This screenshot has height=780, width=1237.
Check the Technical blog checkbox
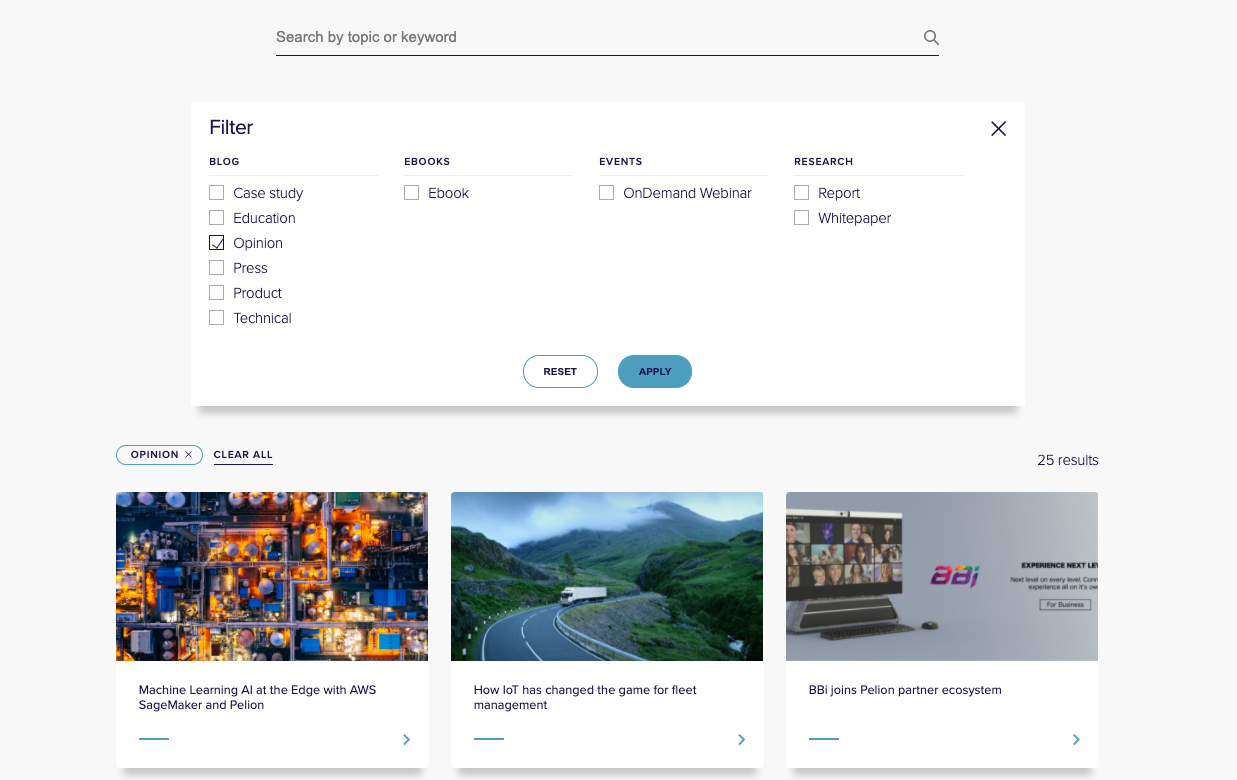point(216,318)
